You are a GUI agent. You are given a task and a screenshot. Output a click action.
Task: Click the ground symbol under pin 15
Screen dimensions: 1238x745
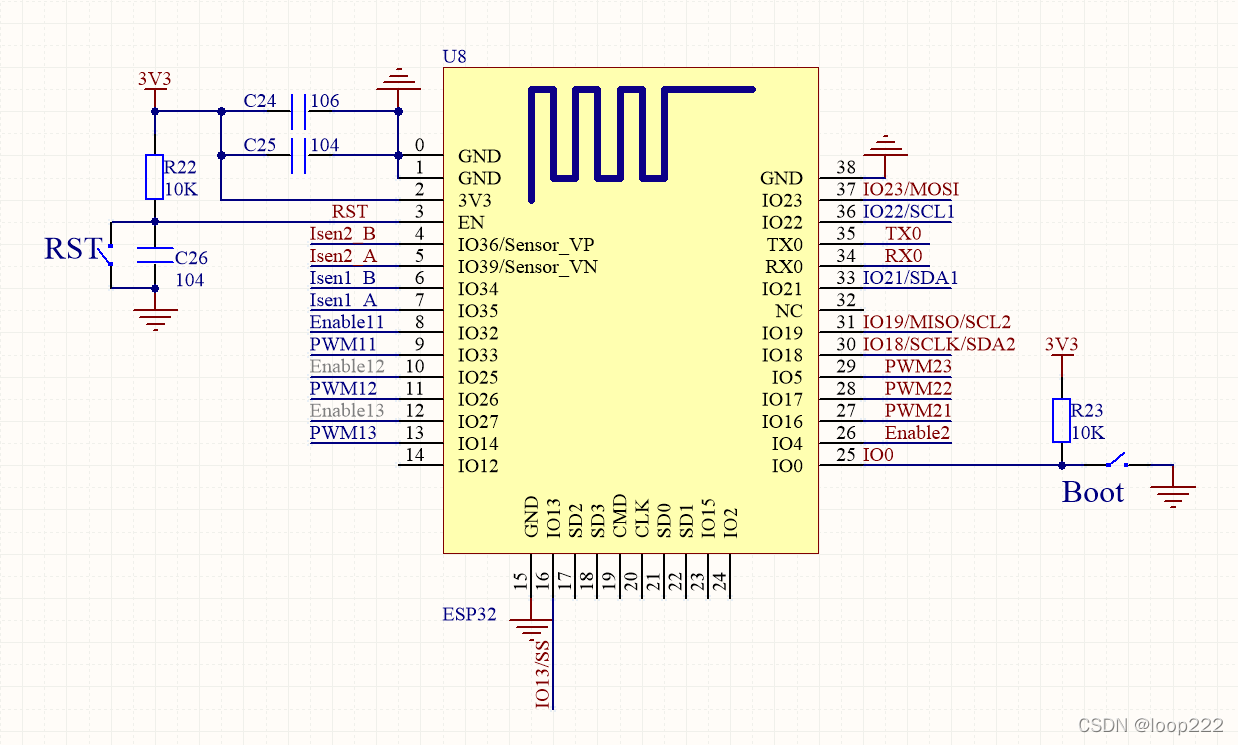click(531, 631)
